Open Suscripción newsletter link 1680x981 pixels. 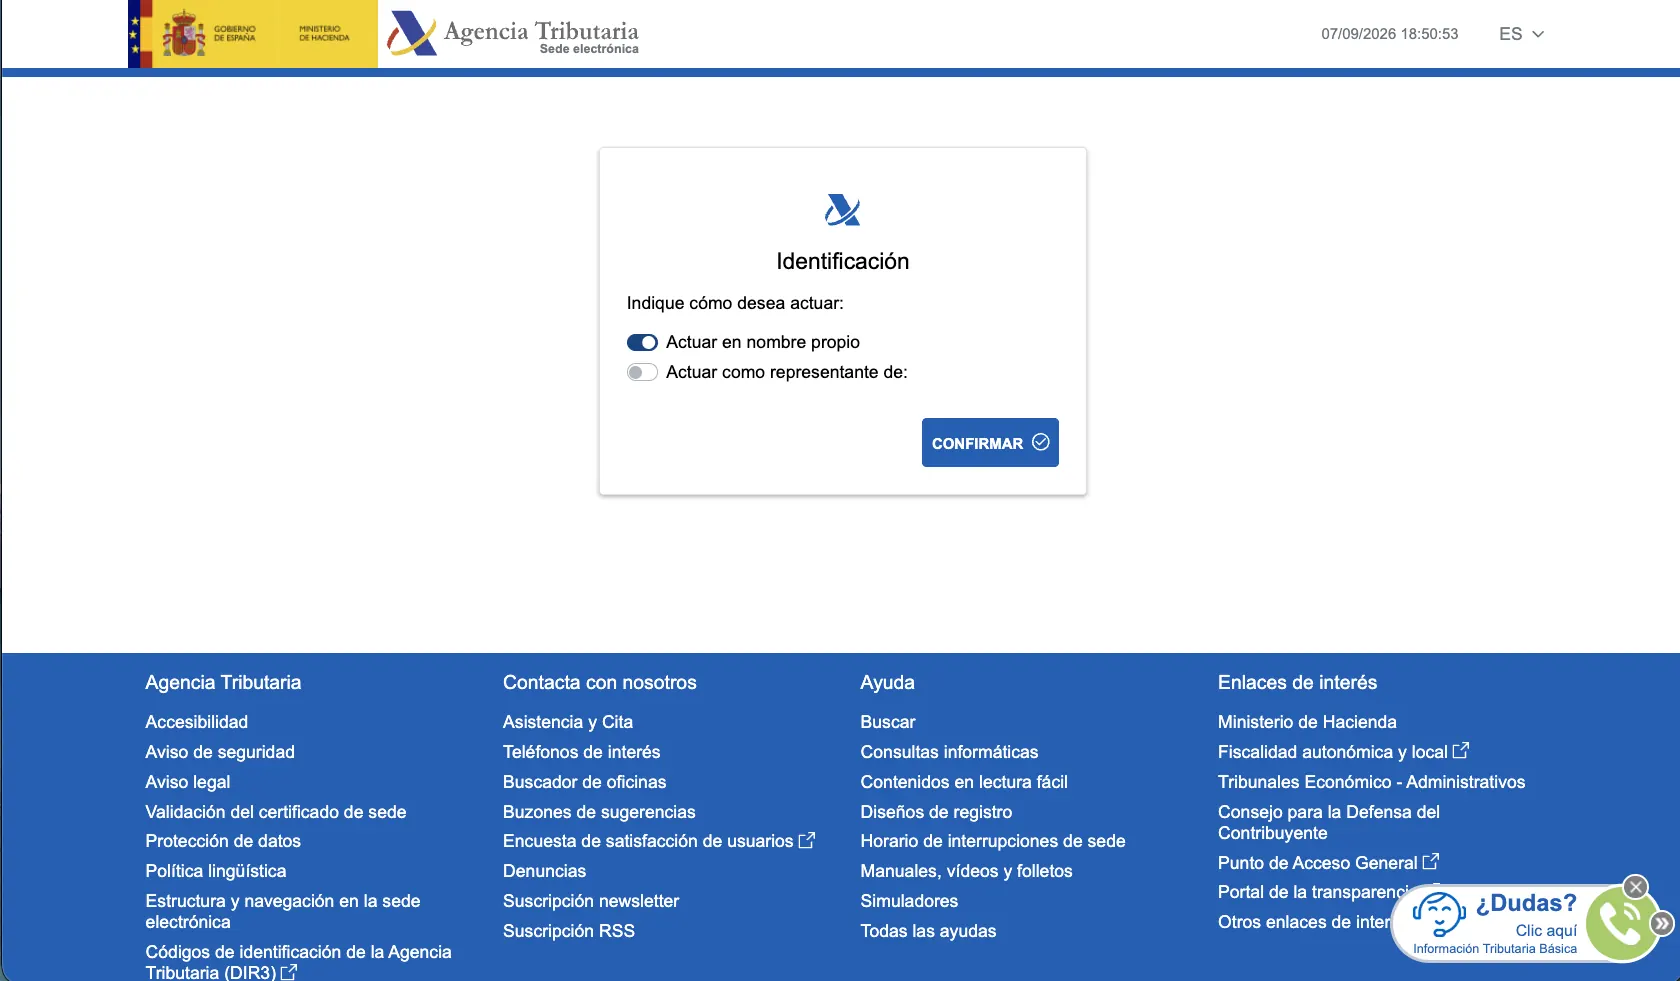pyautogui.click(x=591, y=901)
